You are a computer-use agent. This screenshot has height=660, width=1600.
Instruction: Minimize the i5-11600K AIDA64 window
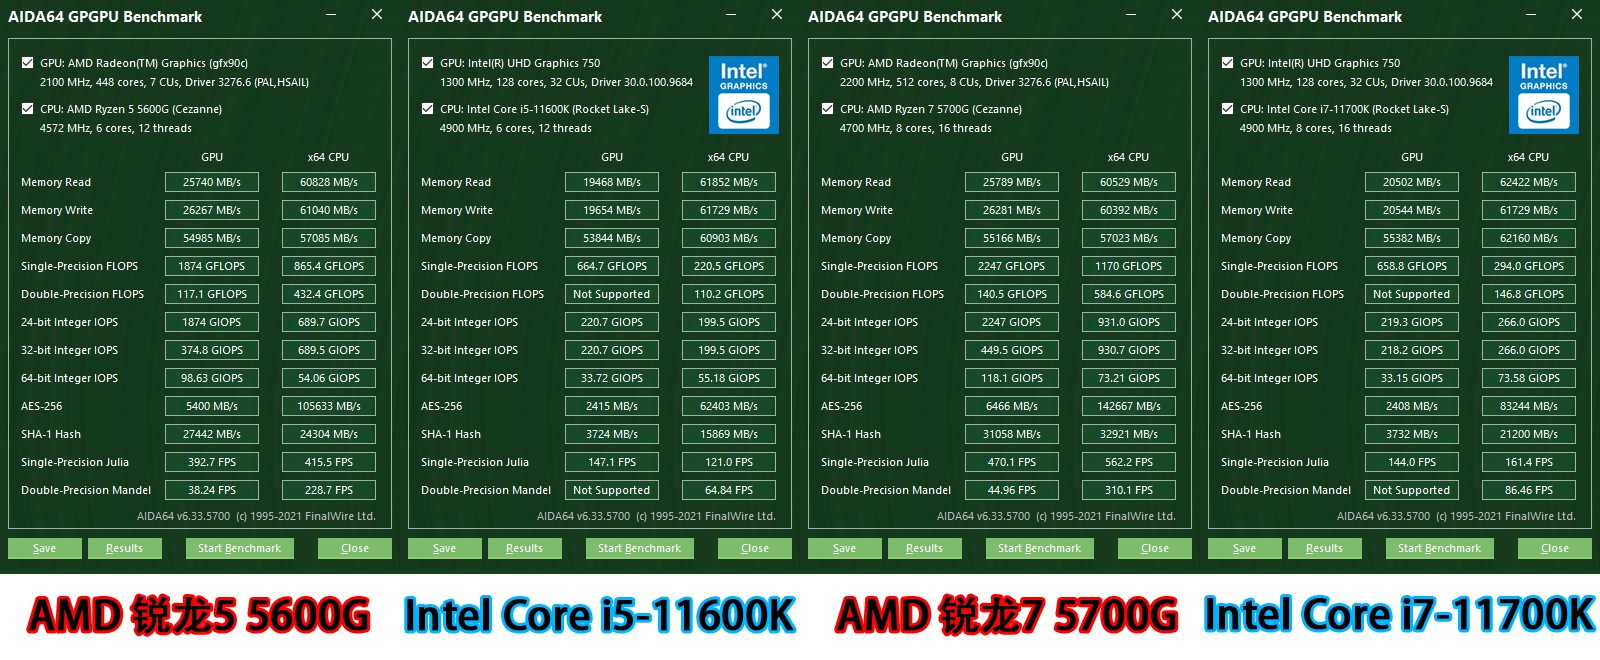click(731, 15)
